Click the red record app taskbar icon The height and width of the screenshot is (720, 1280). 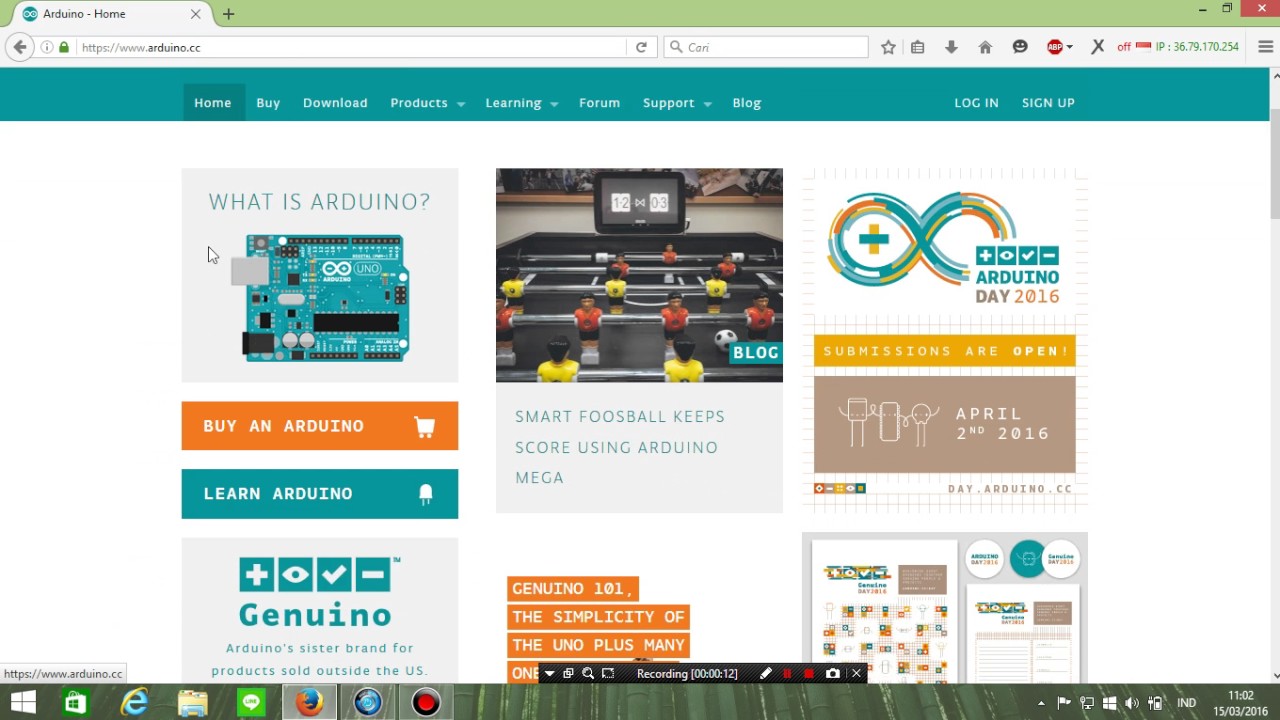tap(426, 703)
